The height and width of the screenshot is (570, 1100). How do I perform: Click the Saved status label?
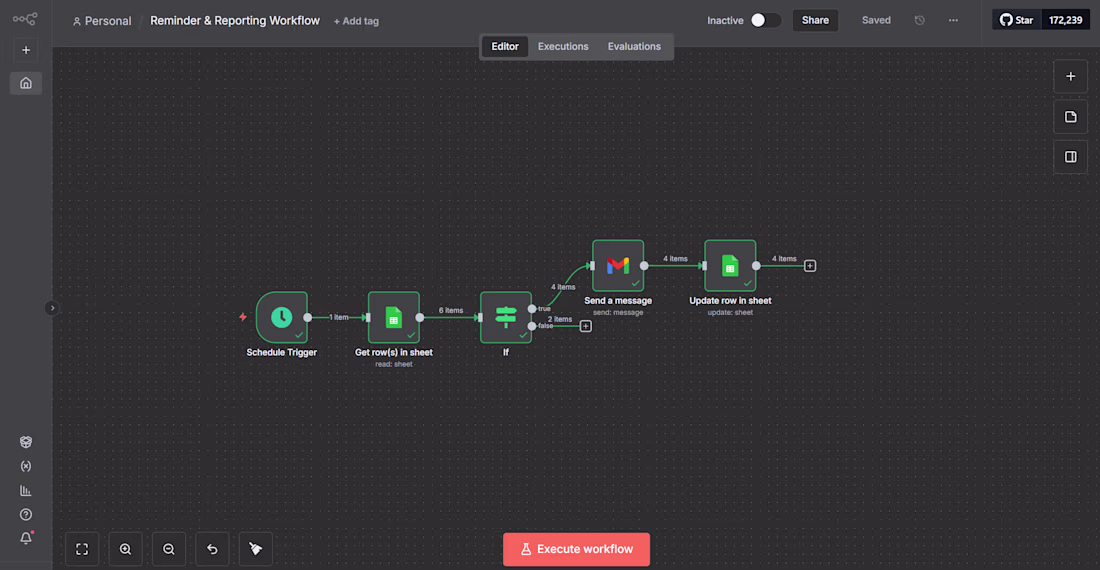point(876,20)
